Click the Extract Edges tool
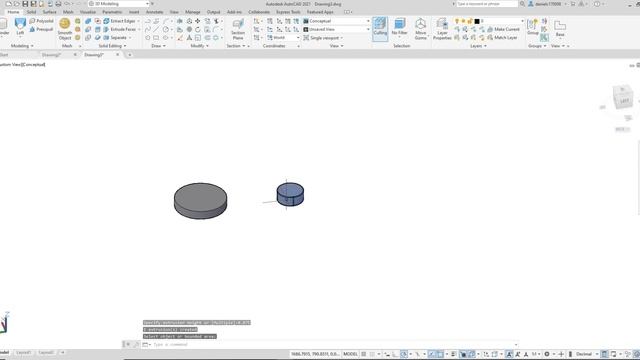The image size is (640, 360). click(x=119, y=21)
